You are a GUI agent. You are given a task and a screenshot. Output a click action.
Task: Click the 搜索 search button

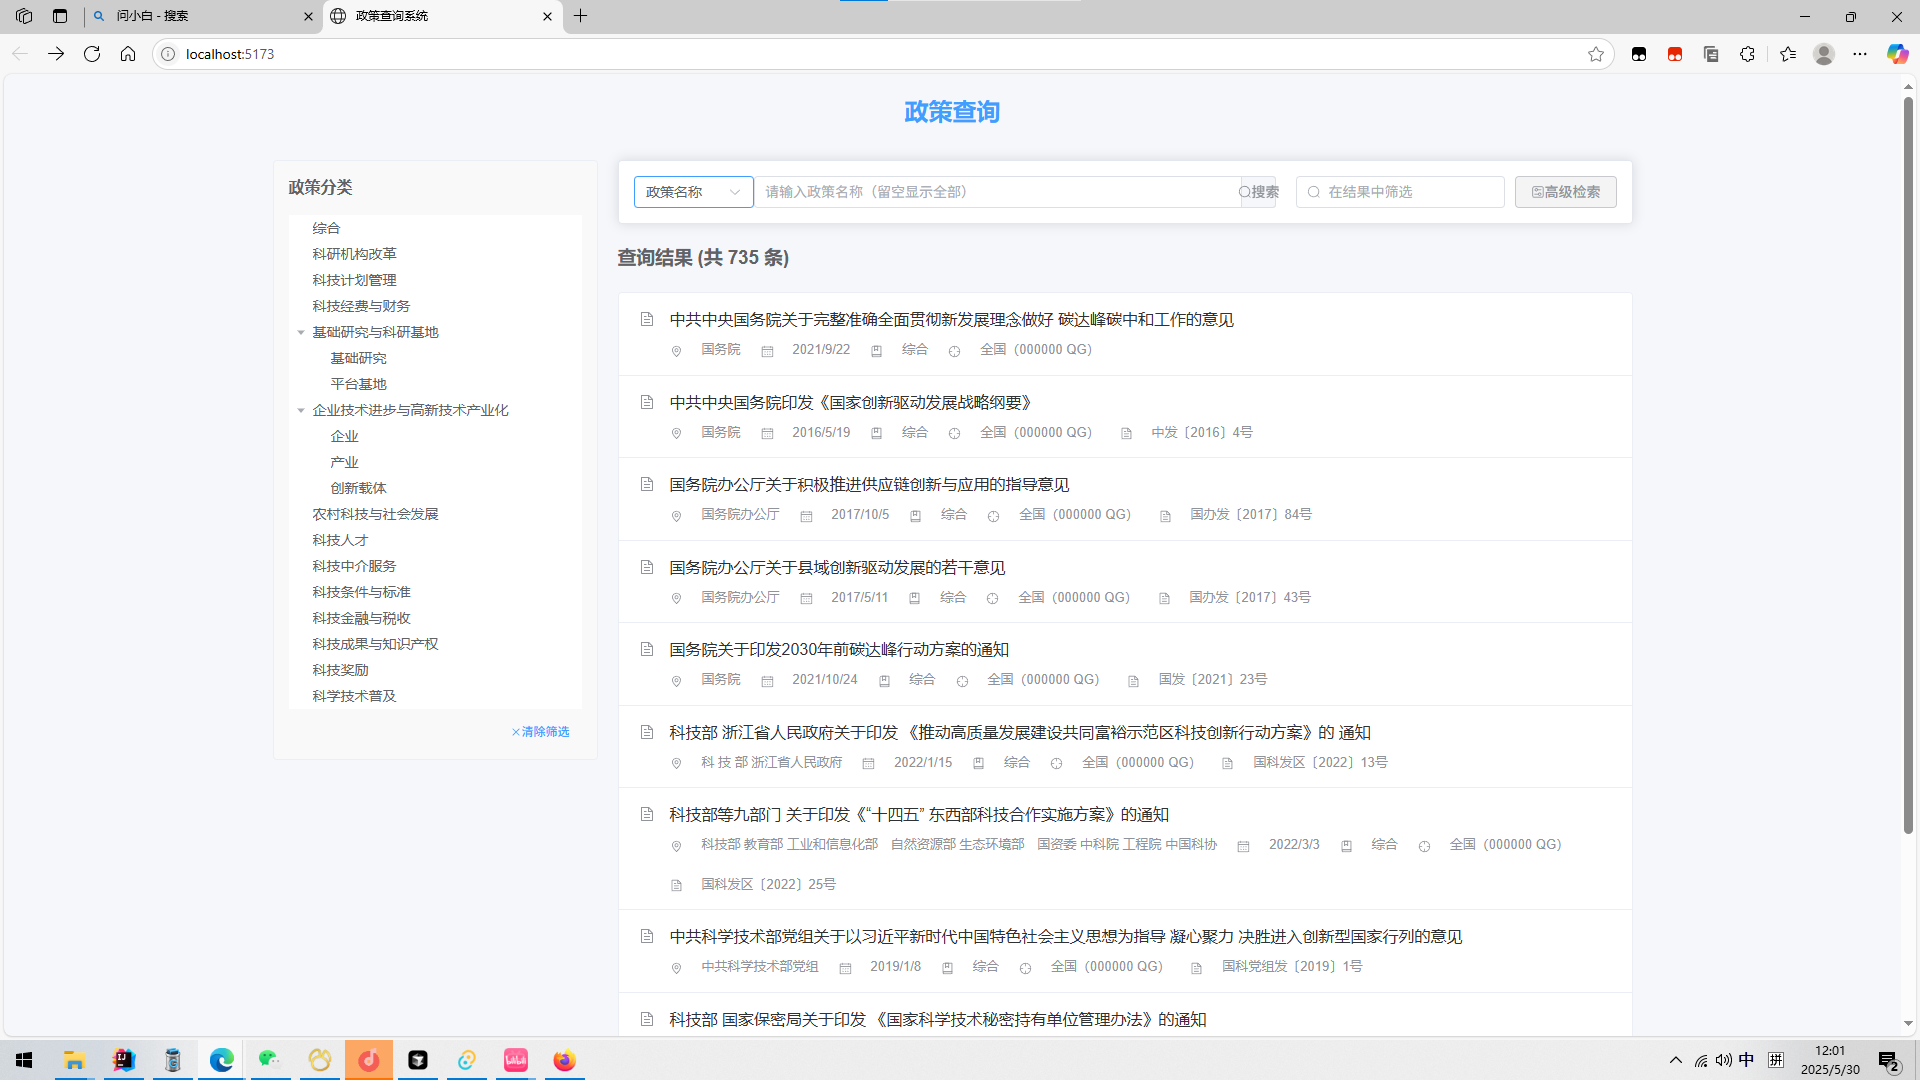click(x=1259, y=192)
